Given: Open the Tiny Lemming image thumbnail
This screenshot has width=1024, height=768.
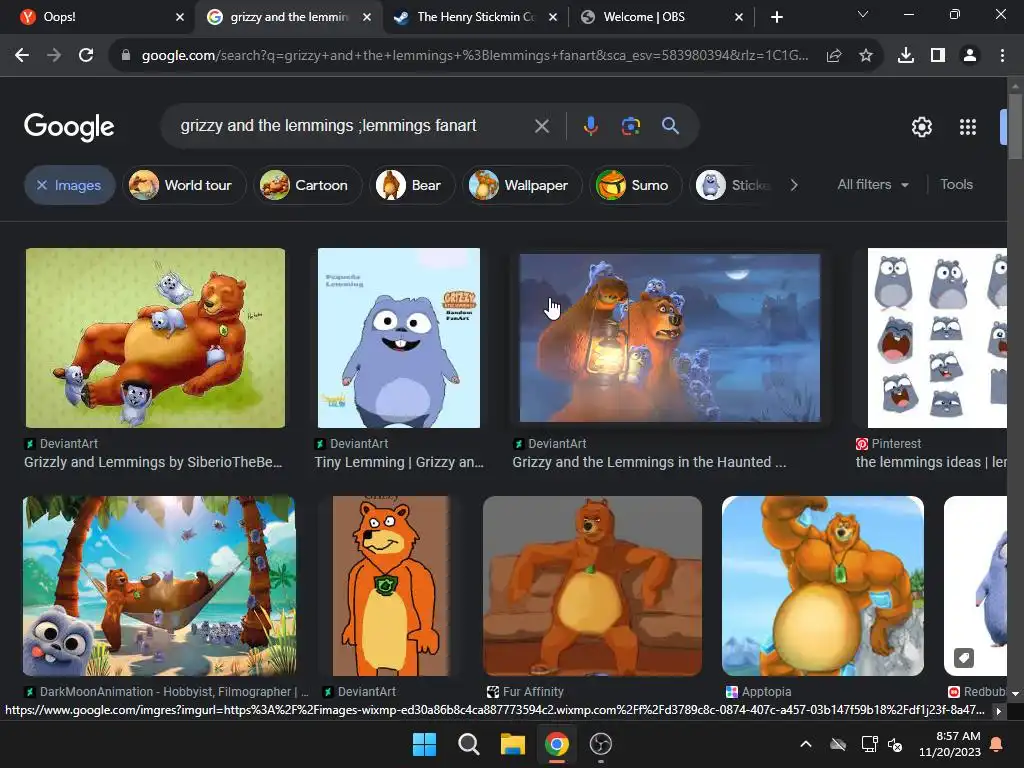Looking at the screenshot, I should click(398, 338).
